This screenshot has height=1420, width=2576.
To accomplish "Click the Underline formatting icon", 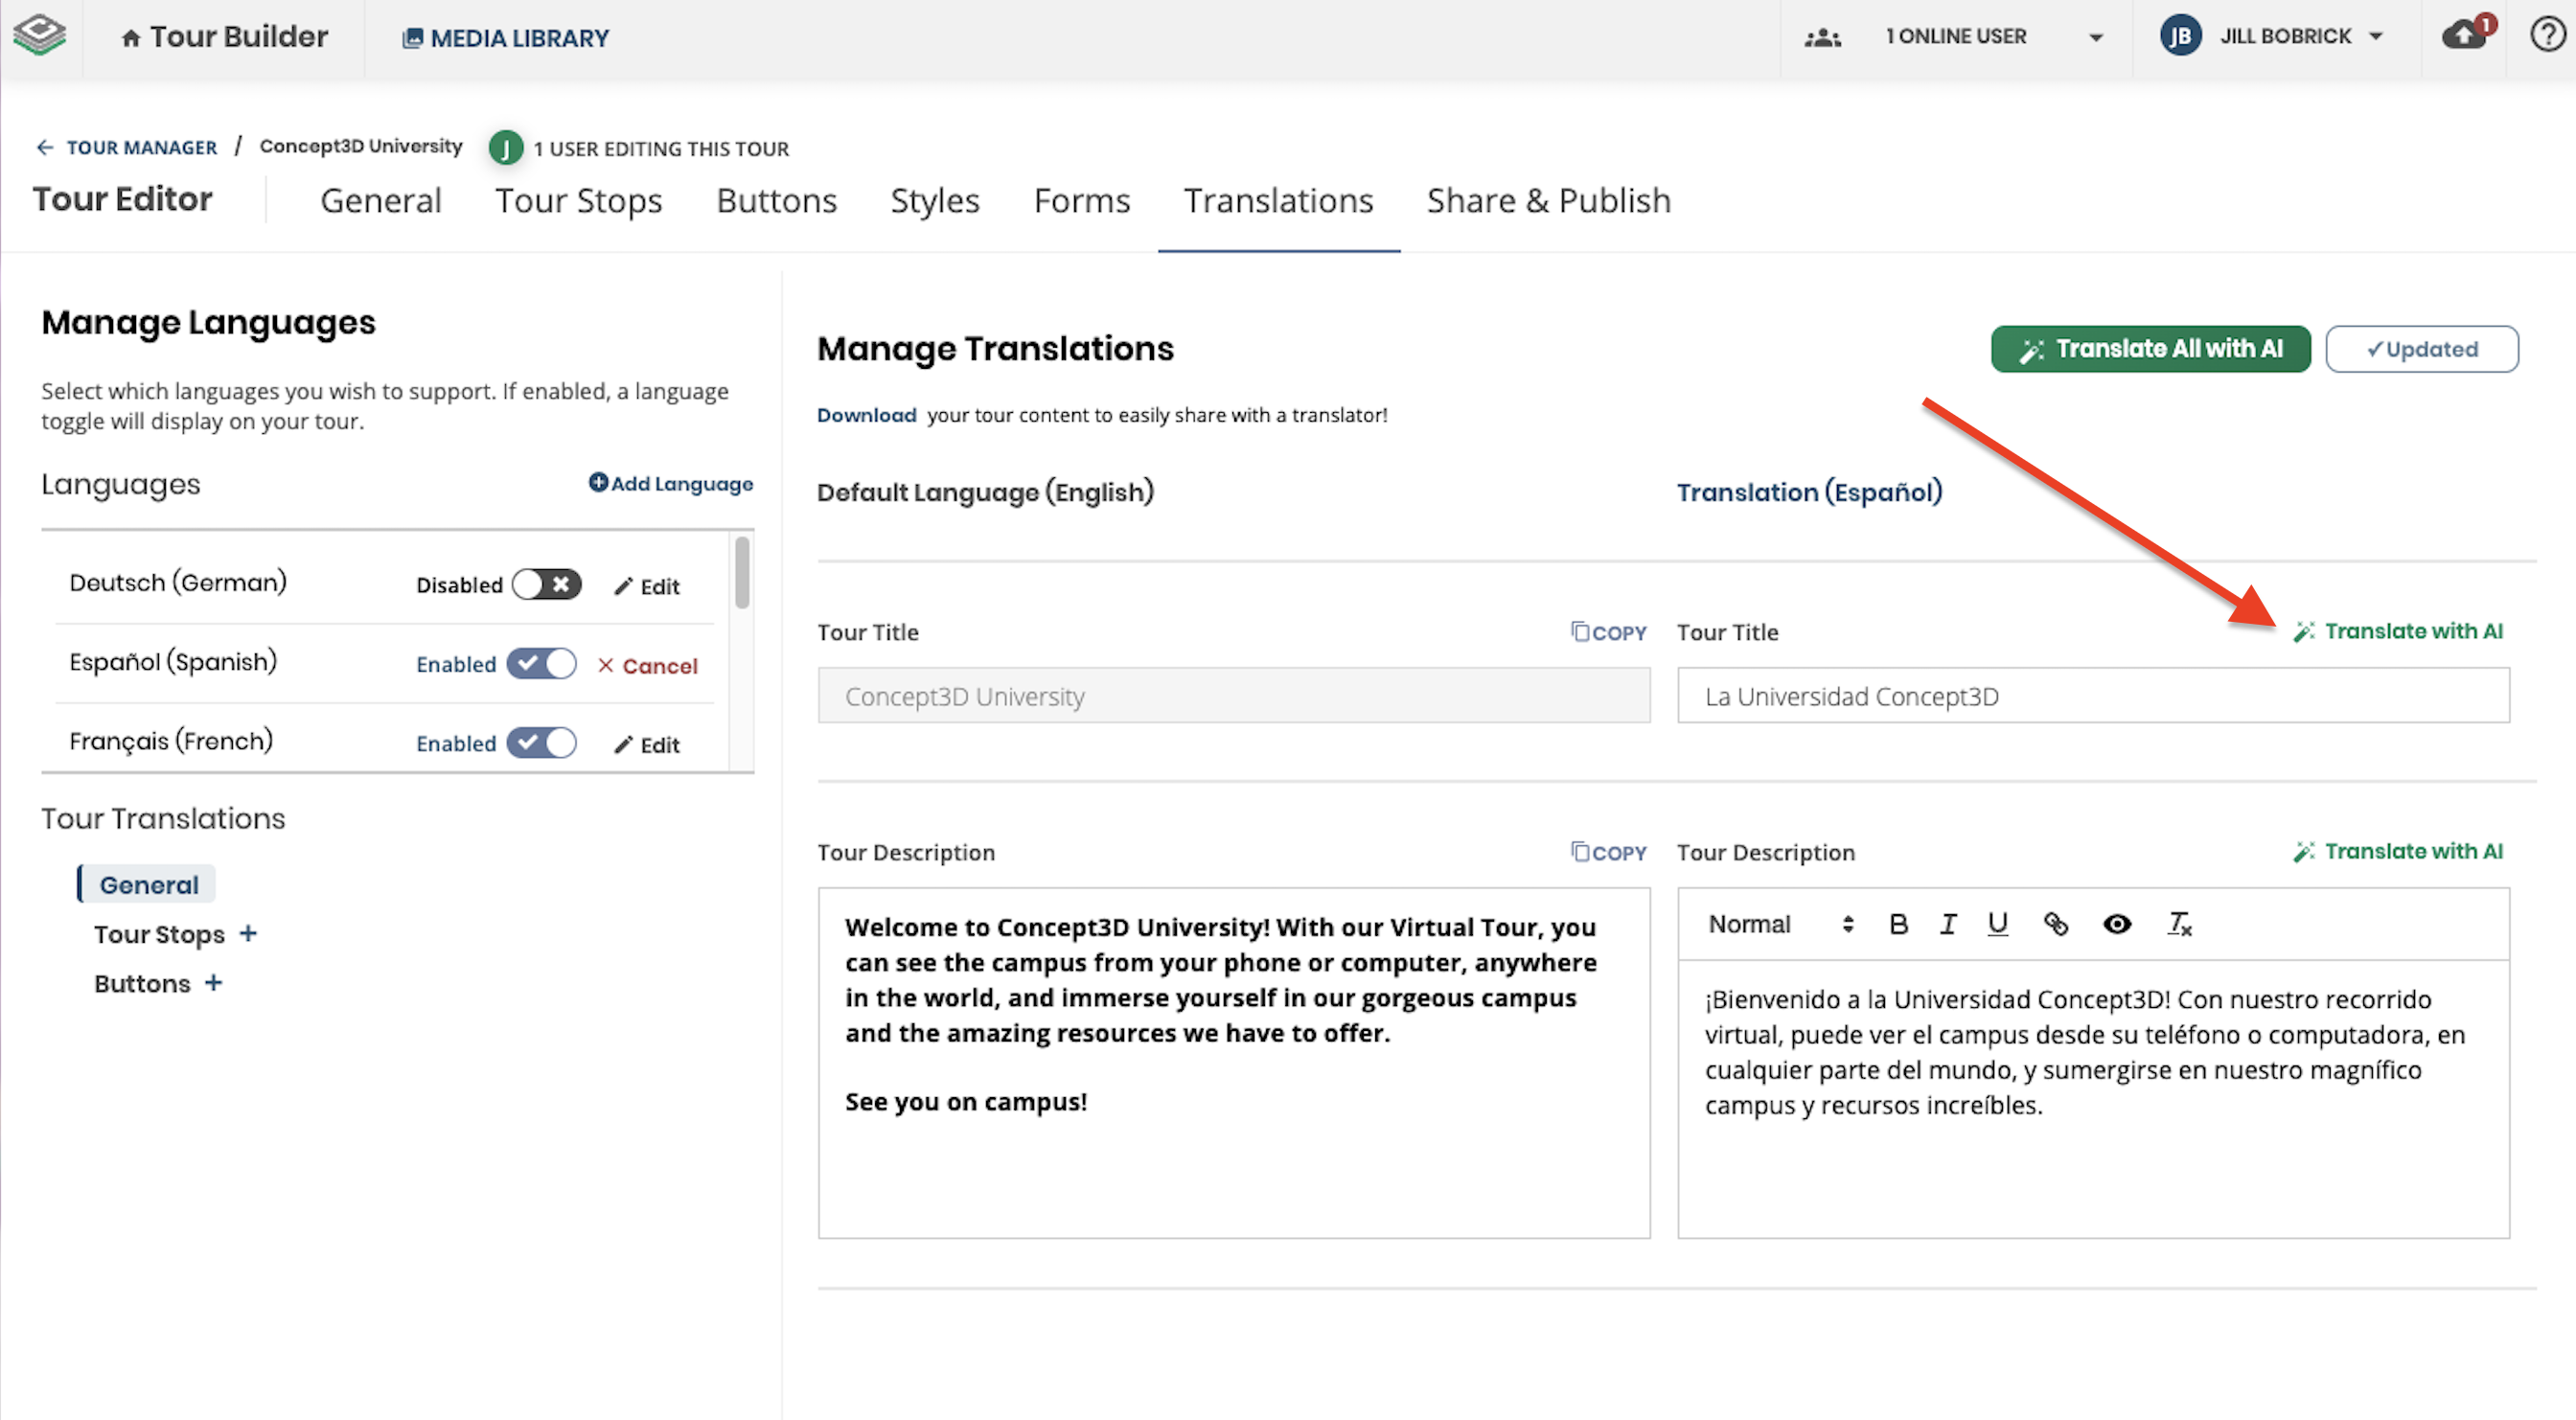I will pos(1997,924).
